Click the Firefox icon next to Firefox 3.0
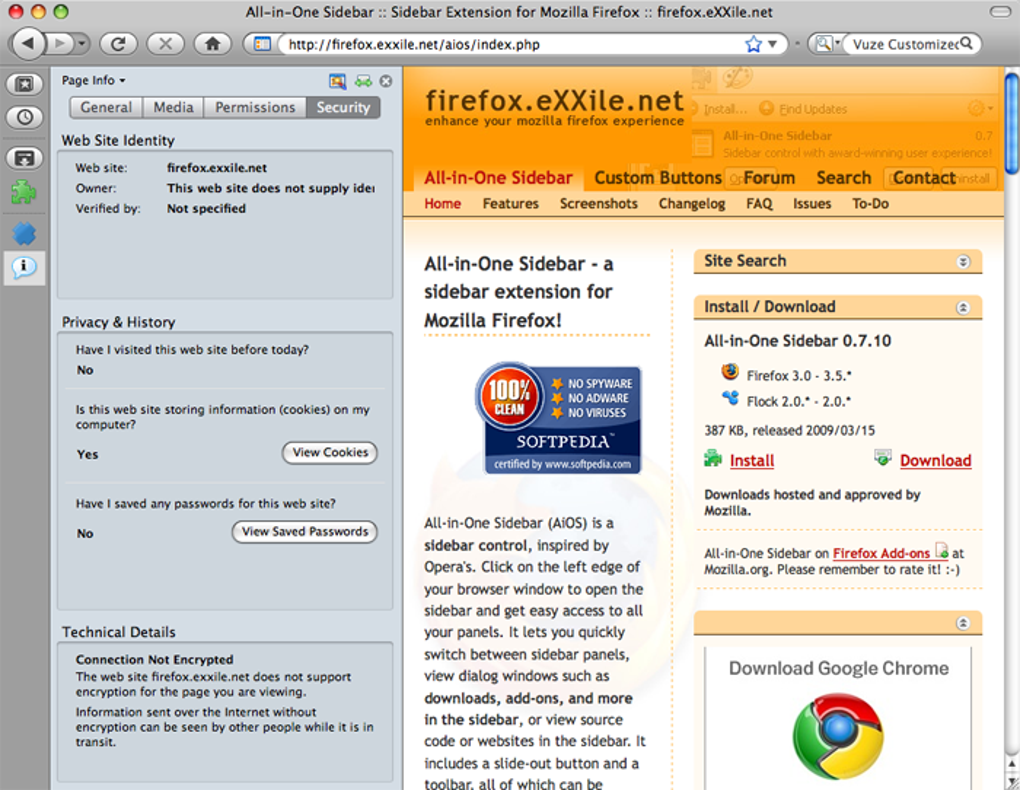 point(730,372)
